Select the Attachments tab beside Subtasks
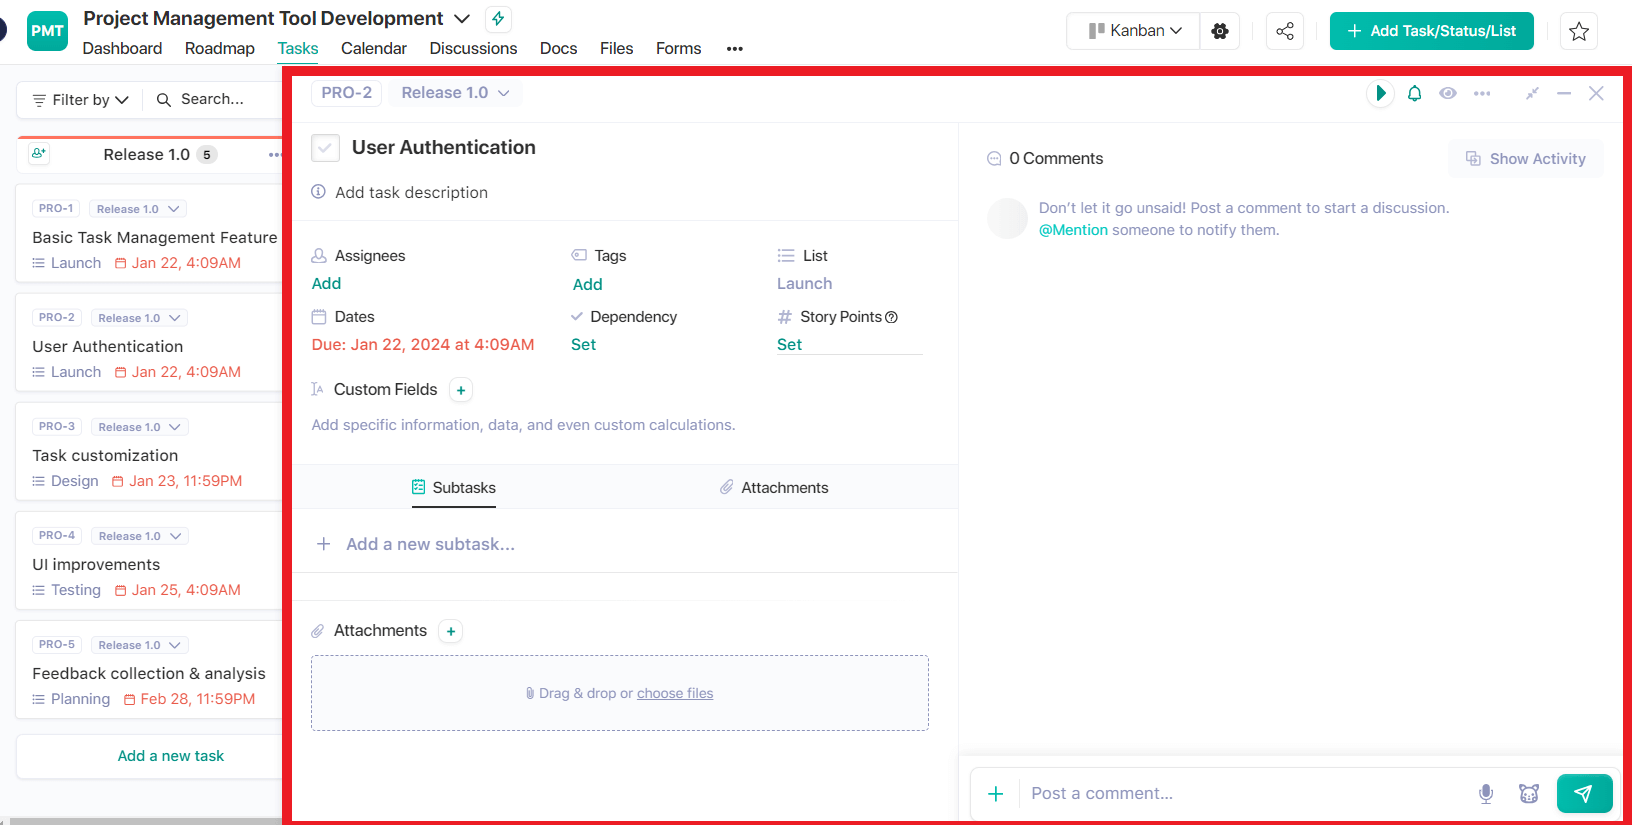 (x=774, y=488)
